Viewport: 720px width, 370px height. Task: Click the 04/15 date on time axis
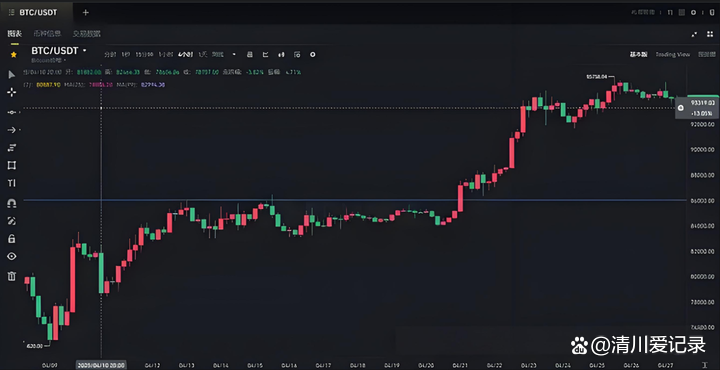[x=254, y=366]
